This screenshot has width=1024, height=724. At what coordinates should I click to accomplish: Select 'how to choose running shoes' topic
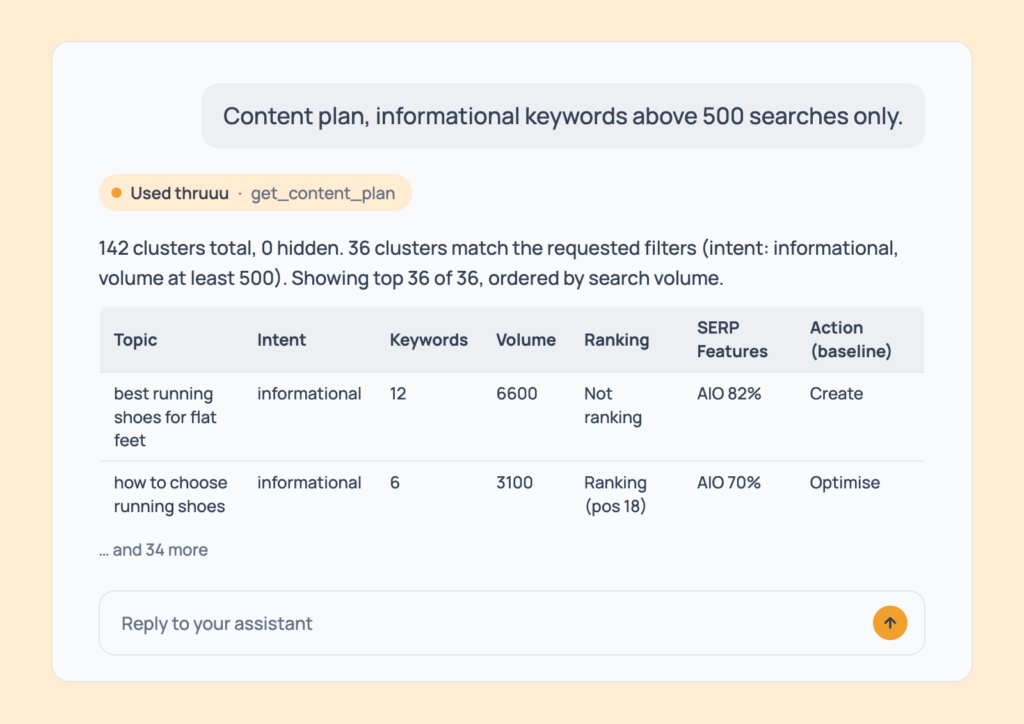tap(170, 494)
